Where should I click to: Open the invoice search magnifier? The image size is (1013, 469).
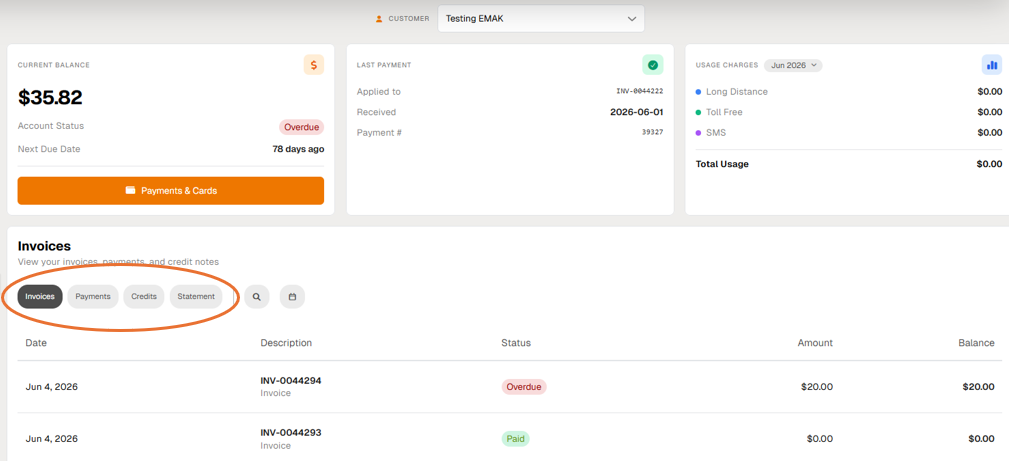256,297
